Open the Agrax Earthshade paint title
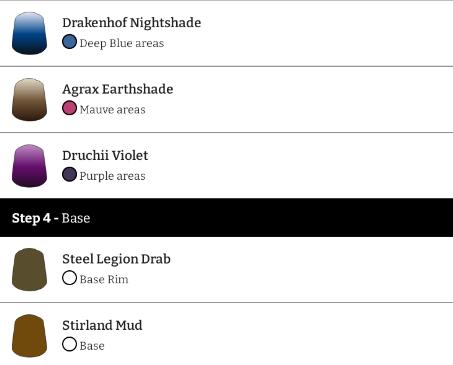Image resolution: width=453 pixels, height=365 pixels. pos(118,89)
